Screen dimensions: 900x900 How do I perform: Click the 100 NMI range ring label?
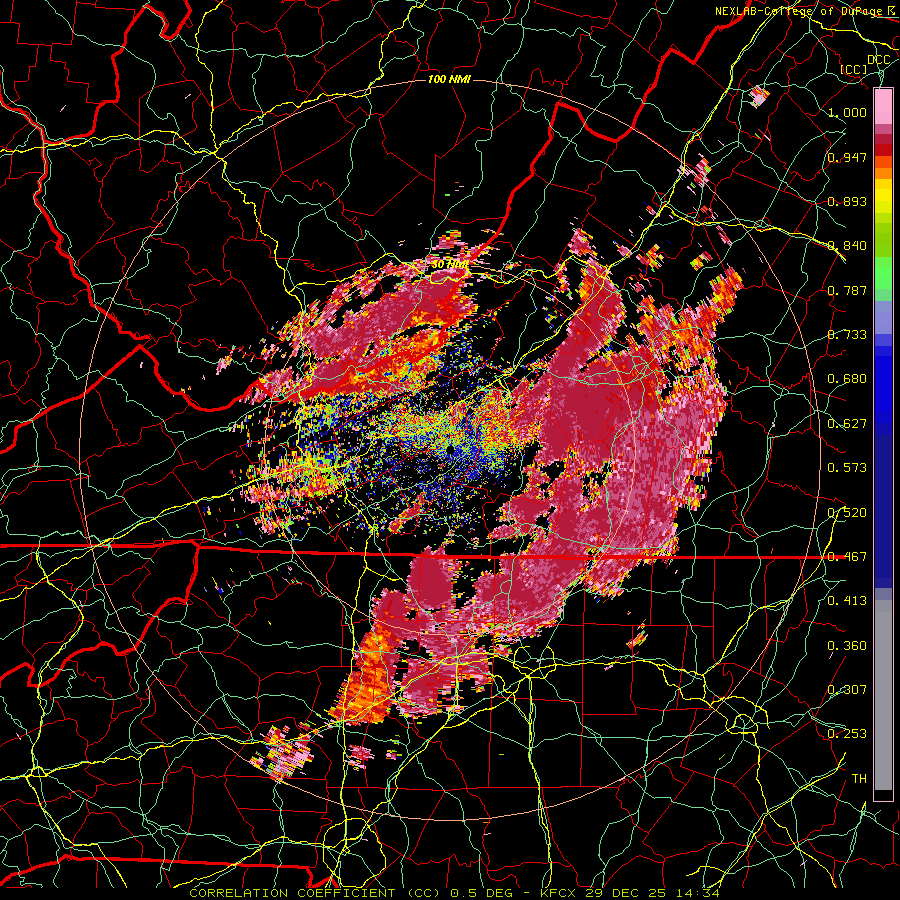(449, 79)
